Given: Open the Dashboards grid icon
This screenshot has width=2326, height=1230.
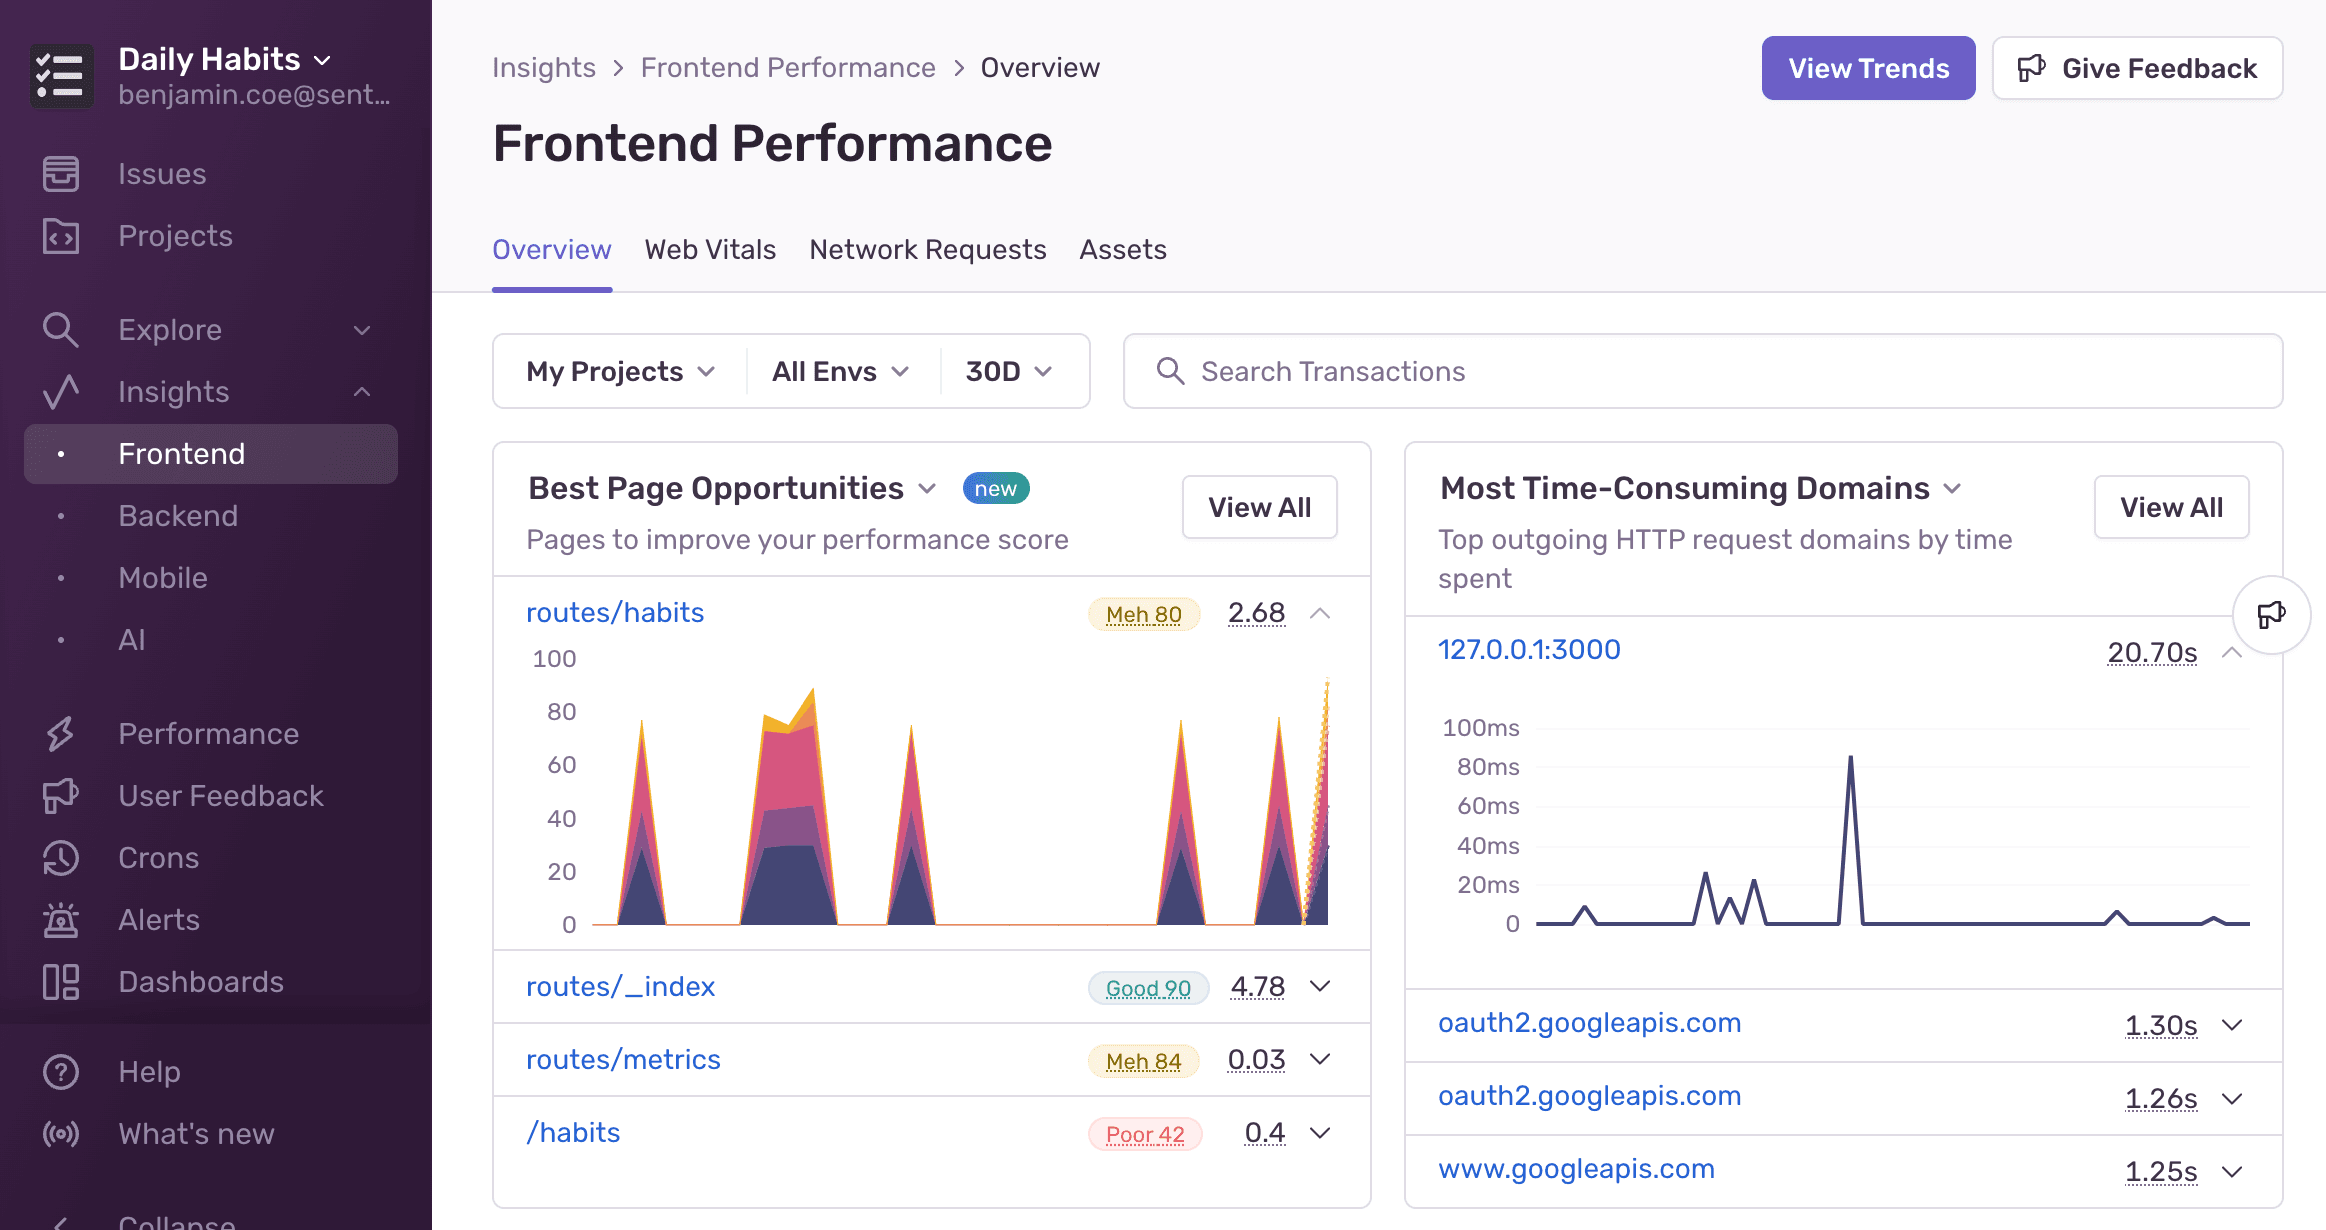Looking at the screenshot, I should point(61,982).
